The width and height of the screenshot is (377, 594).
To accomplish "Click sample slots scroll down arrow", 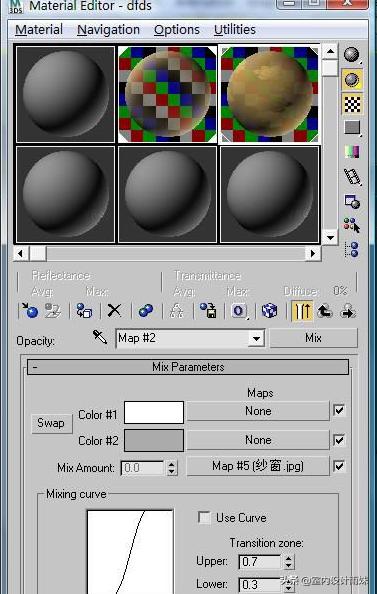I will (330, 238).
